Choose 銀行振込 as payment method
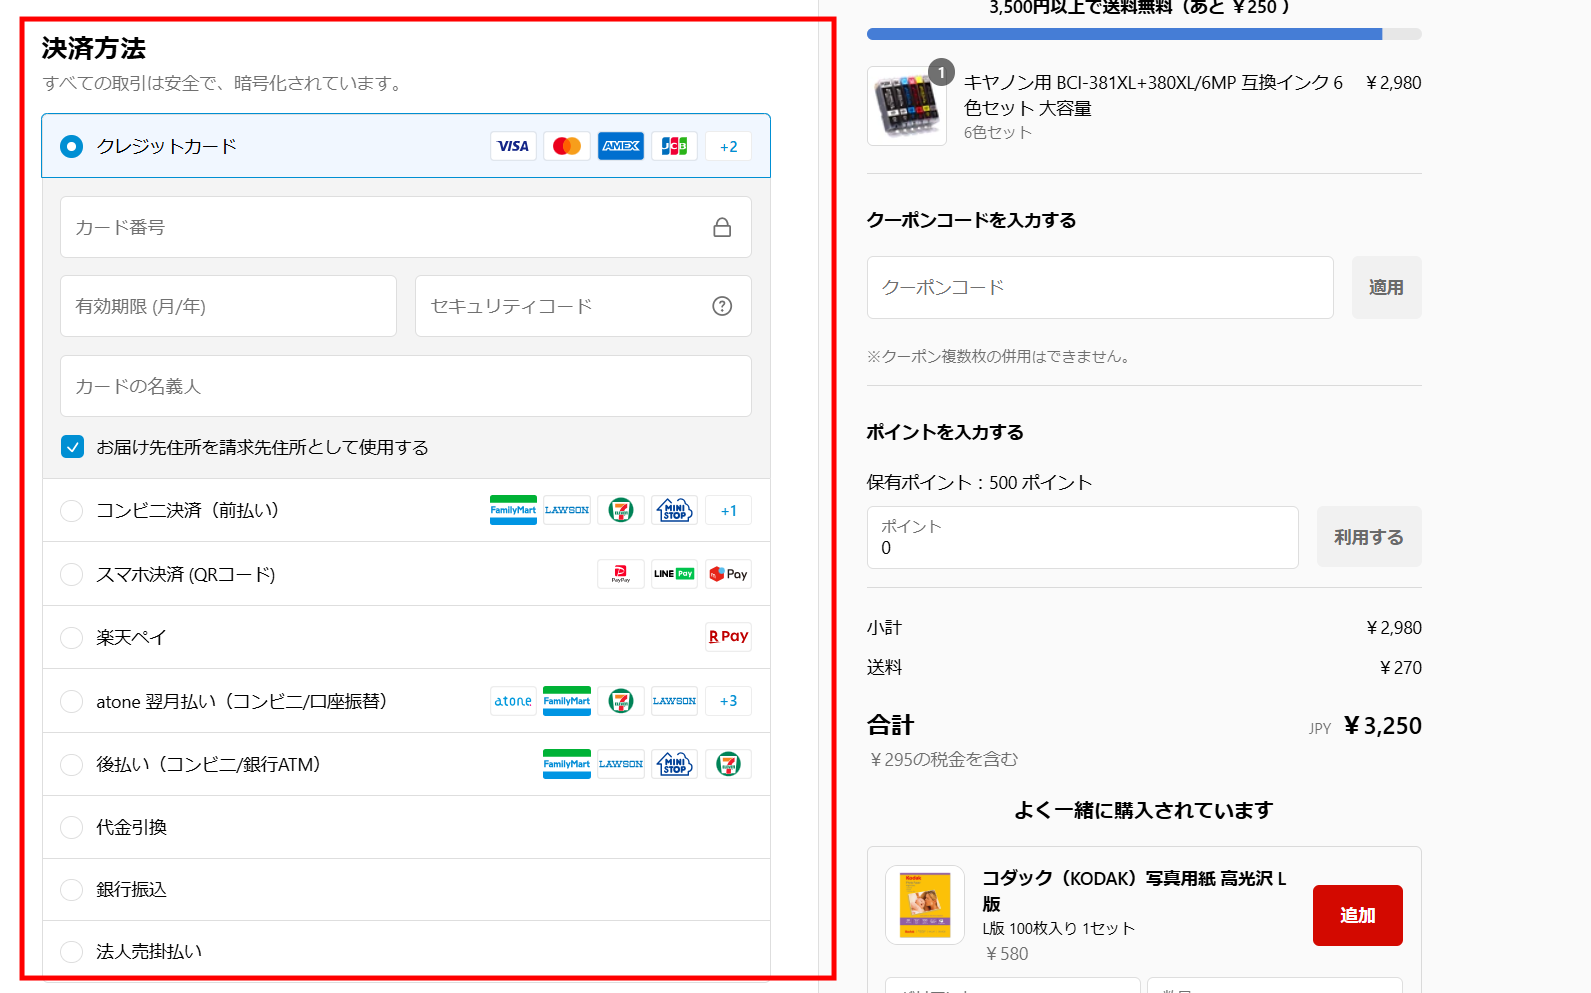 point(72,889)
